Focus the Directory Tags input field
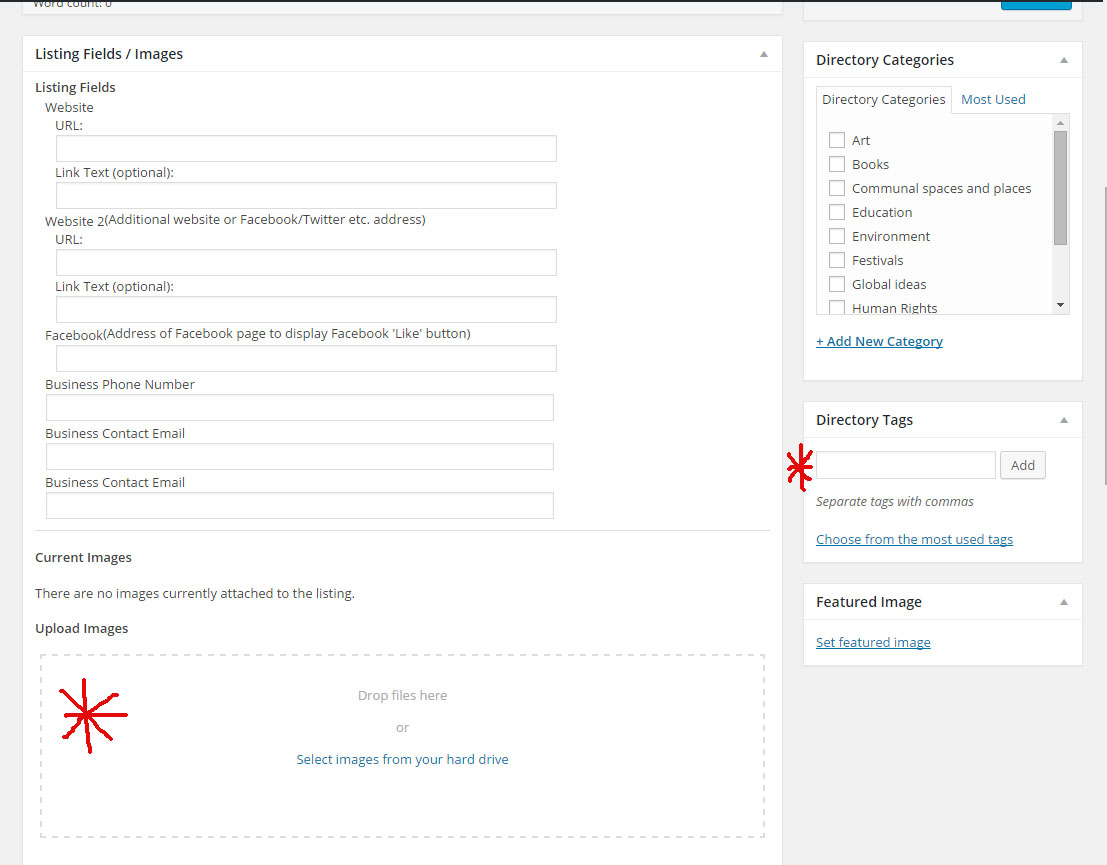The height and width of the screenshot is (865, 1107). click(905, 465)
